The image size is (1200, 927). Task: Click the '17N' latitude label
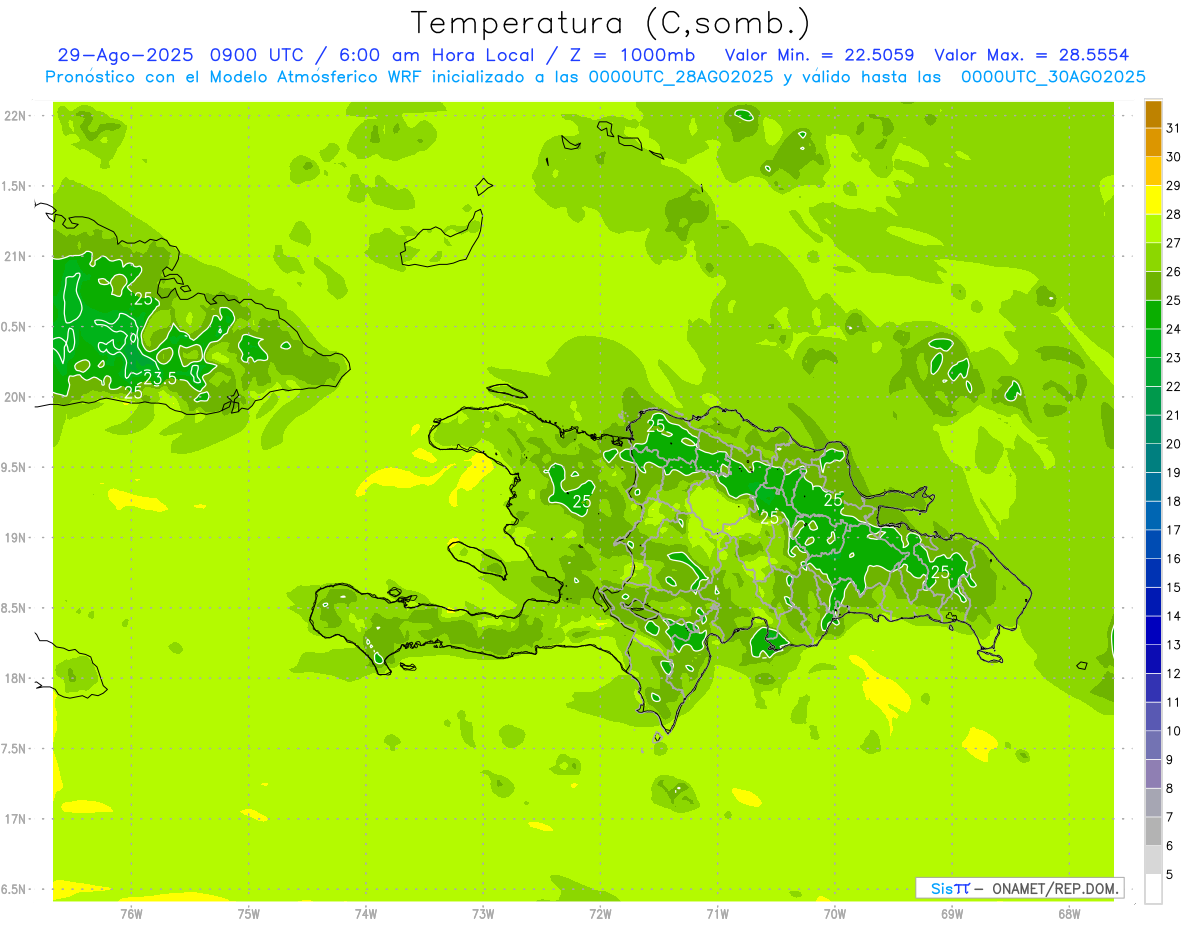point(14,819)
